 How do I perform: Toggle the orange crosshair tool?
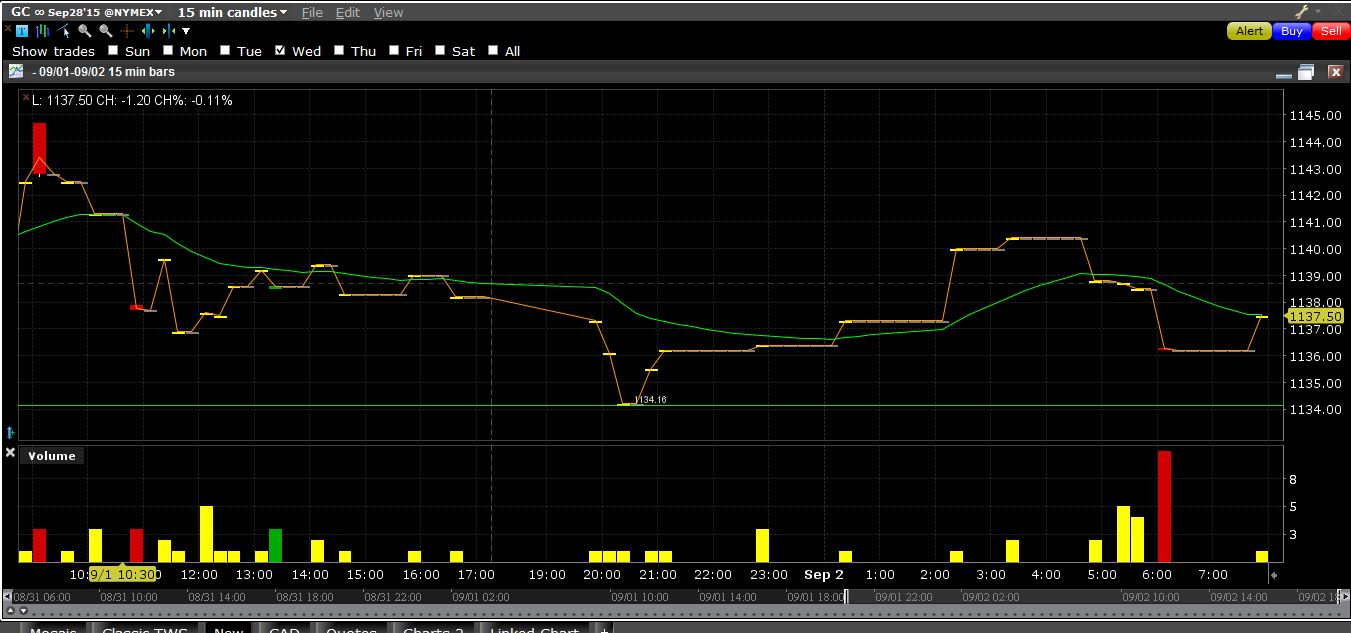coord(127,31)
